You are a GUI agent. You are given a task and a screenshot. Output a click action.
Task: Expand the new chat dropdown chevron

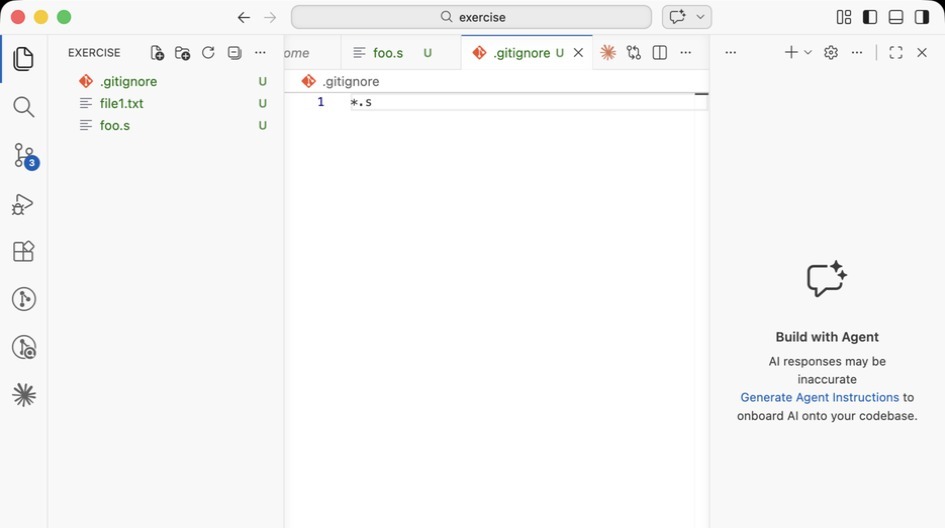pyautogui.click(x=808, y=53)
